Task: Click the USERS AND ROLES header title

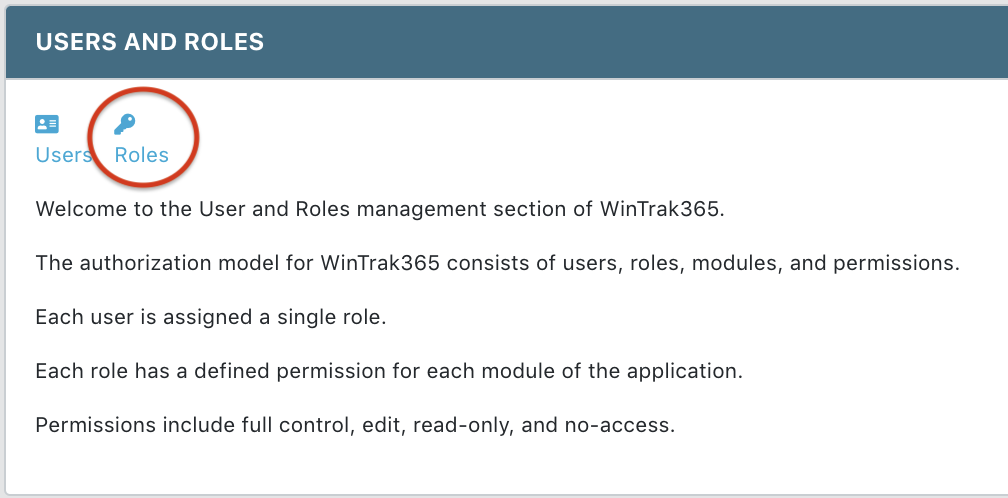Action: pyautogui.click(x=150, y=42)
